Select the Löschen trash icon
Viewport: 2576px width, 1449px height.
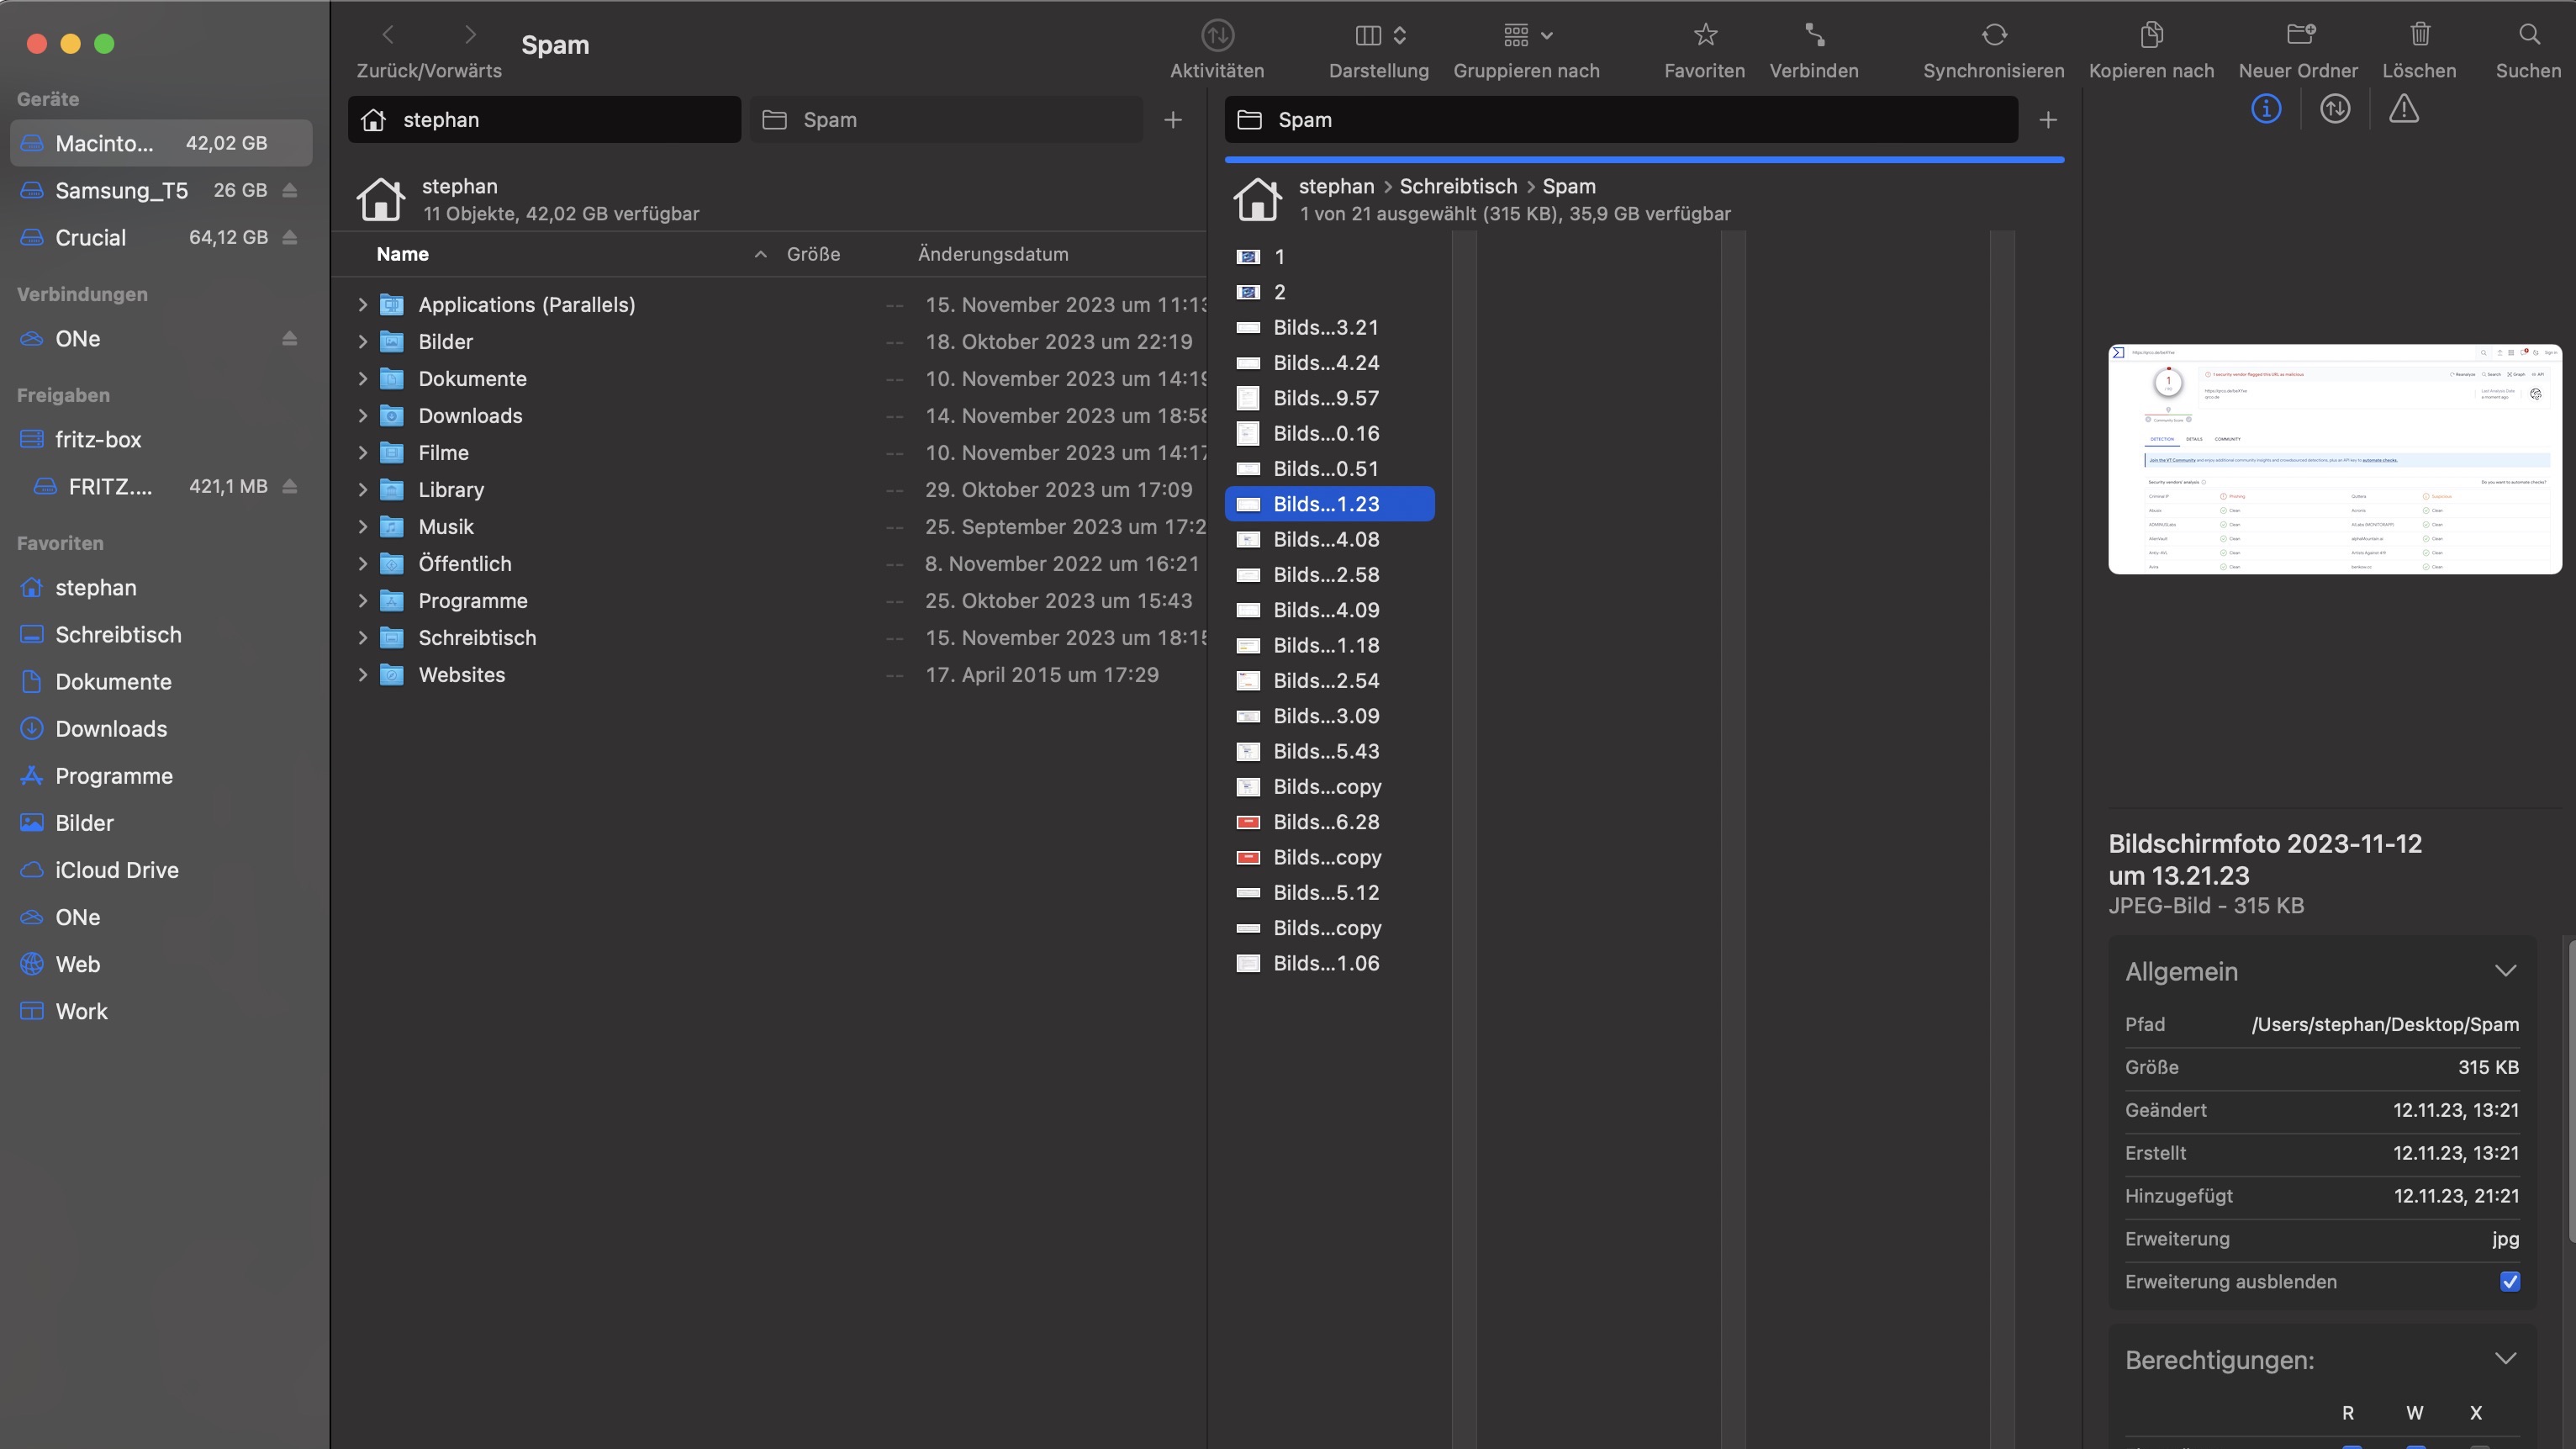[x=2420, y=36]
